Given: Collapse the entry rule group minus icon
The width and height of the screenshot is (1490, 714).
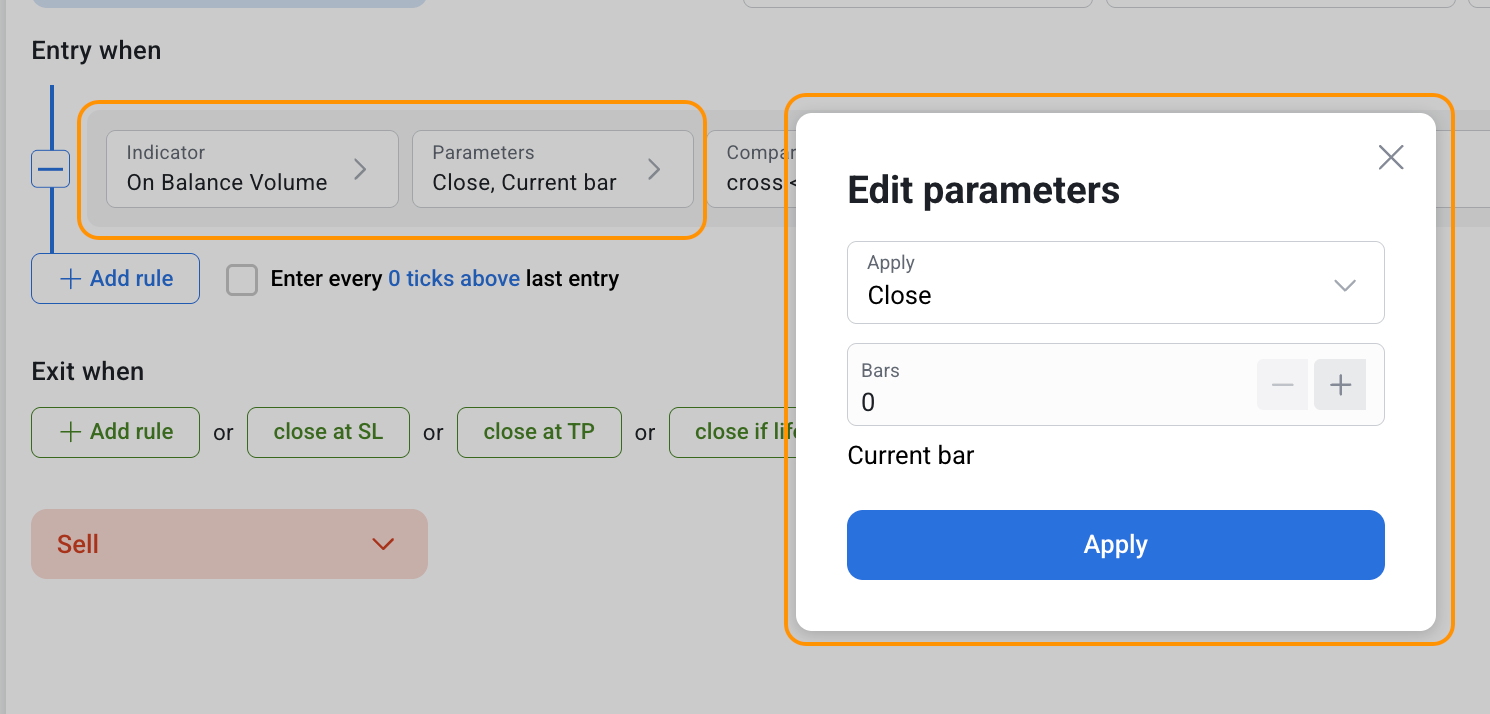Looking at the screenshot, I should (50, 169).
